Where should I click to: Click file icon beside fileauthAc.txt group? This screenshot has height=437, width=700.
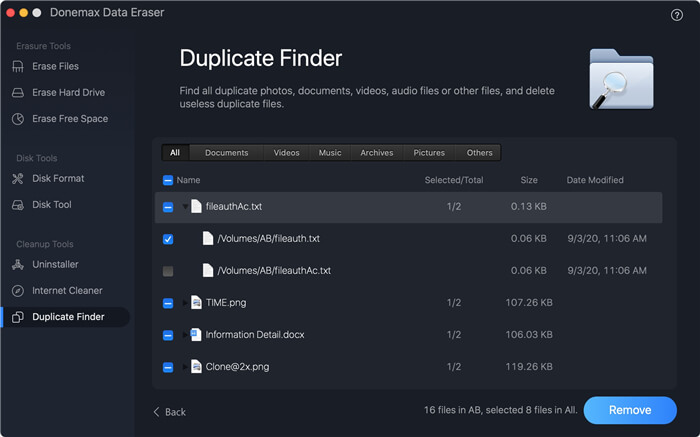(196, 206)
